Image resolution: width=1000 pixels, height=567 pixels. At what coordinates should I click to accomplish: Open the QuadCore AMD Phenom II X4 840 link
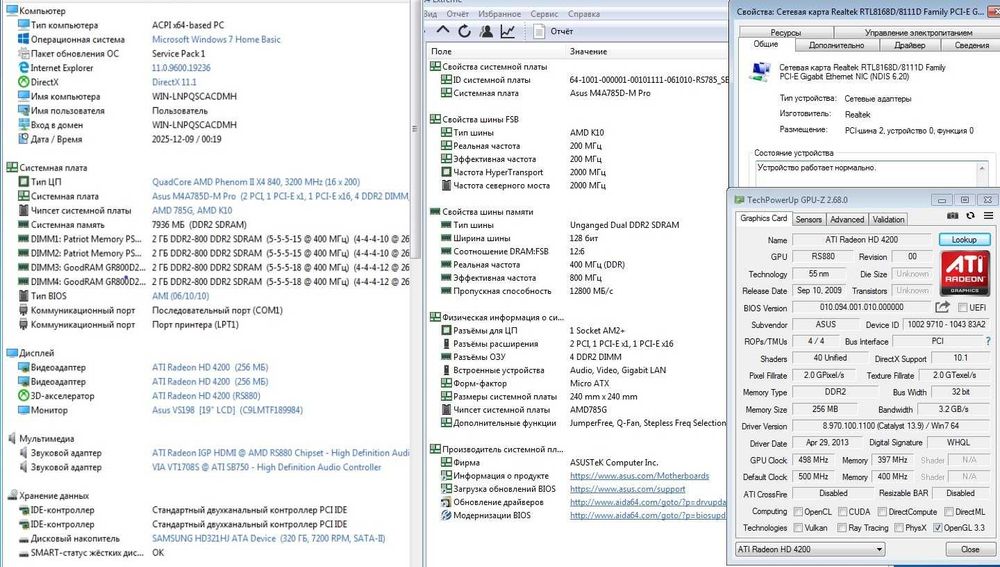pos(256,182)
